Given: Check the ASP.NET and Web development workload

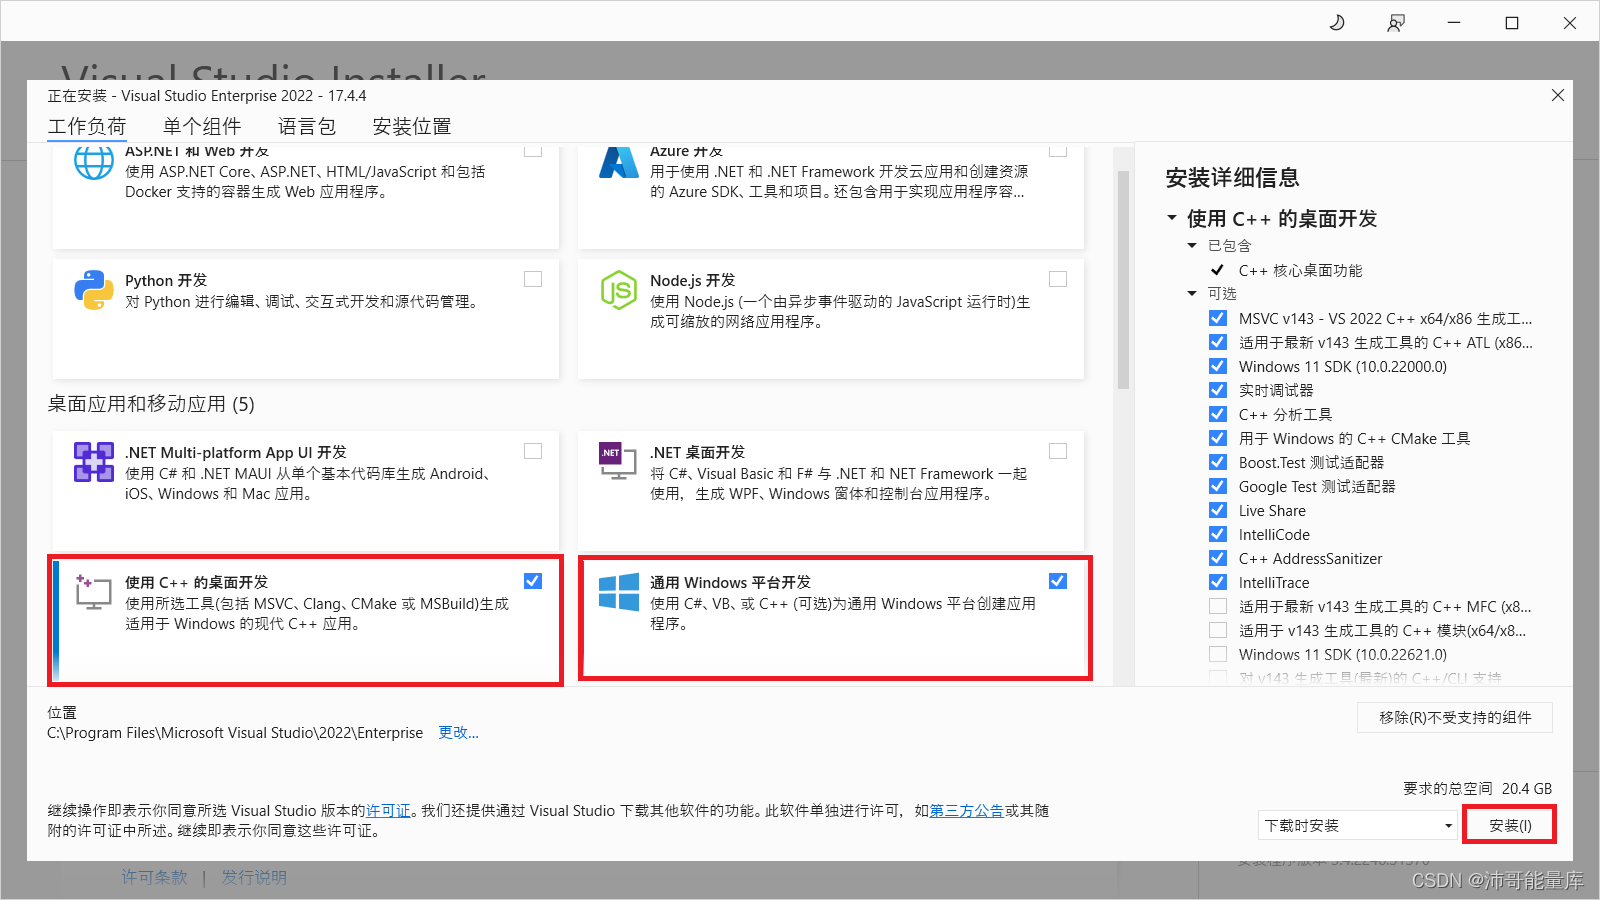Looking at the screenshot, I should pyautogui.click(x=533, y=151).
